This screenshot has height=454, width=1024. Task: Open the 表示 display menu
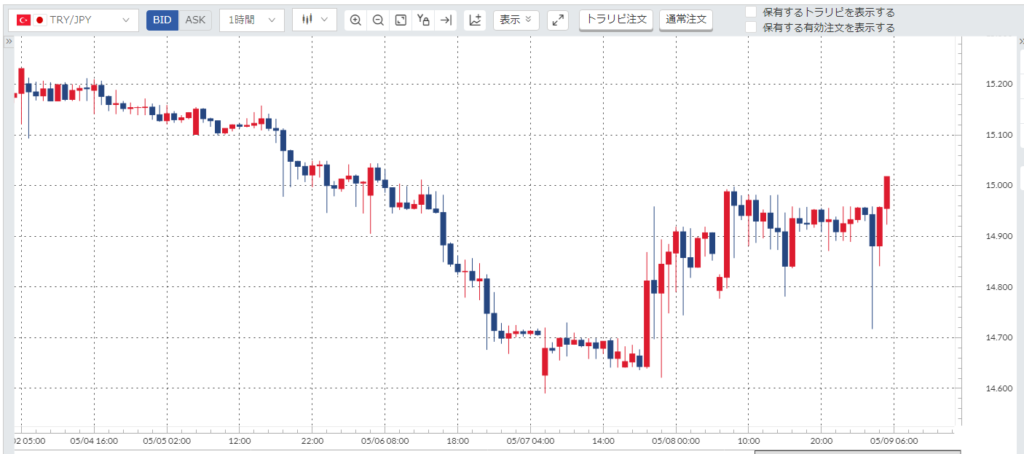tap(516, 20)
